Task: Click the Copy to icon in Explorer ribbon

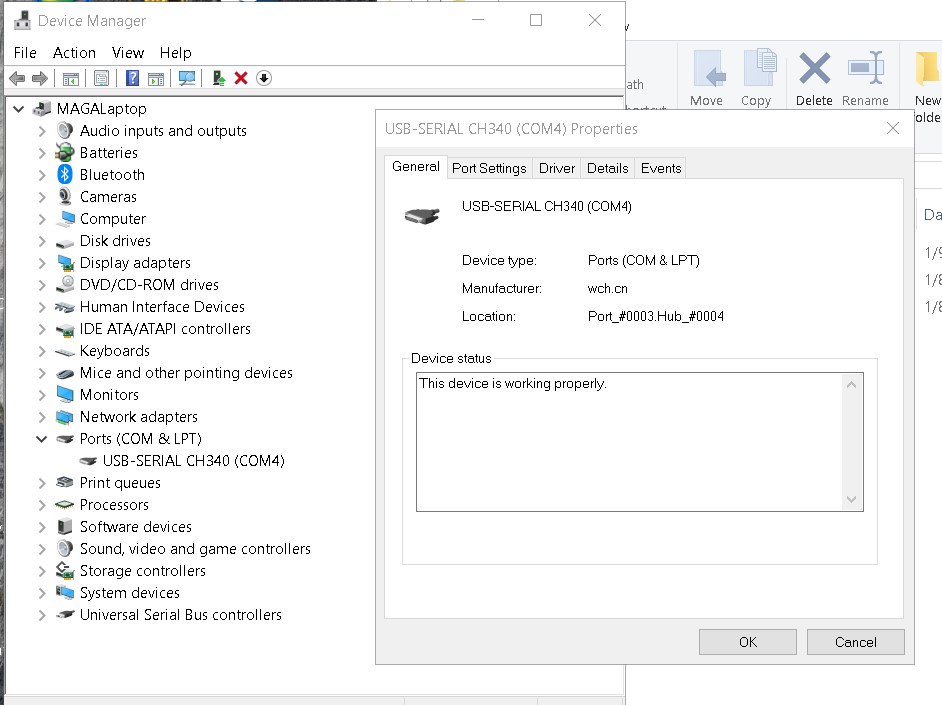Action: tap(759, 68)
